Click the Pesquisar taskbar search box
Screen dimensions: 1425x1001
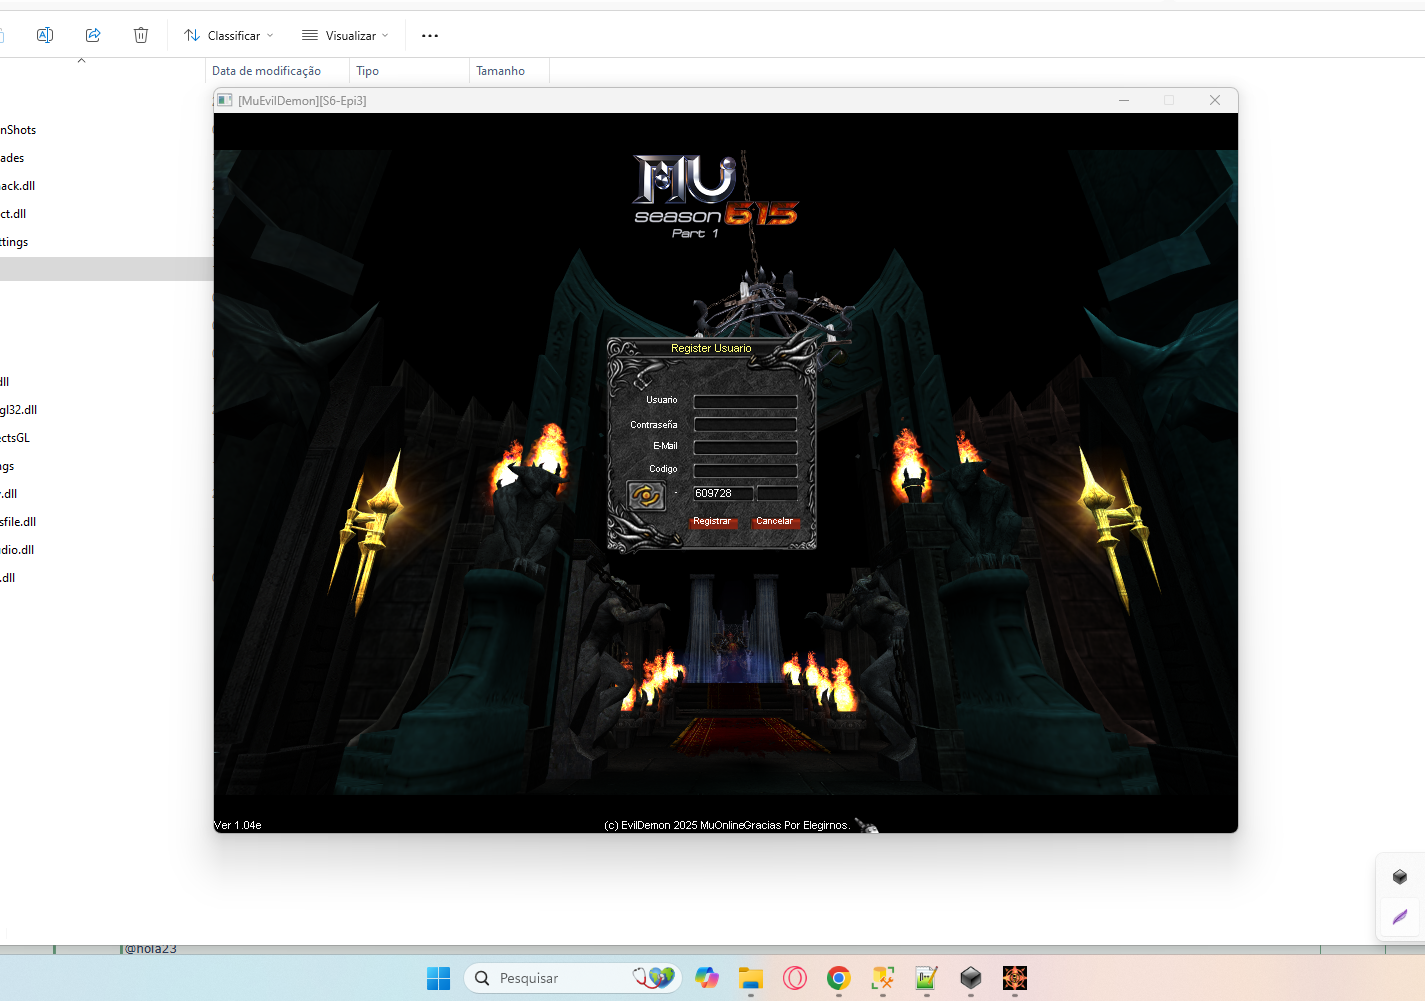point(572,978)
